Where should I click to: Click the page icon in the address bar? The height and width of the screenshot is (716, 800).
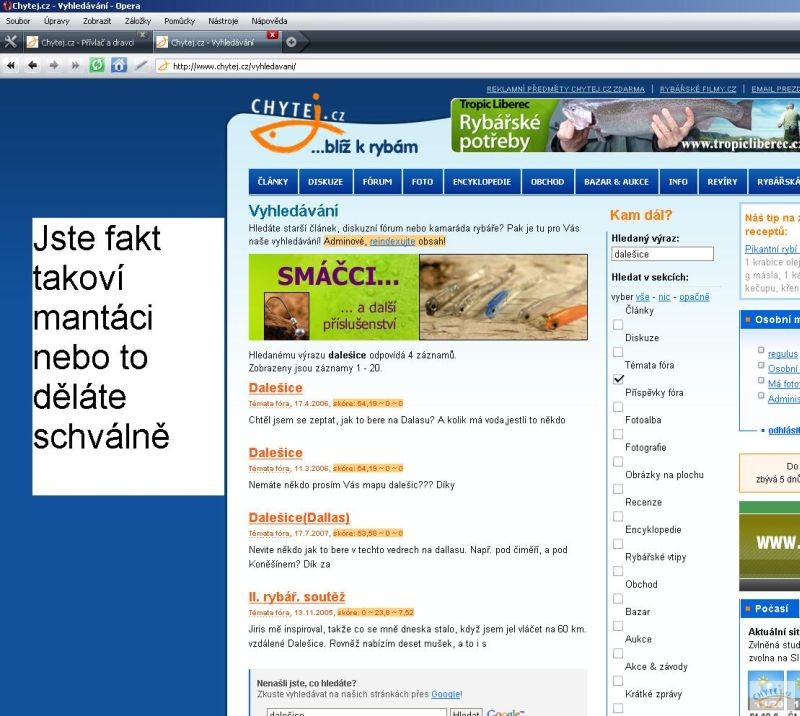click(163, 66)
